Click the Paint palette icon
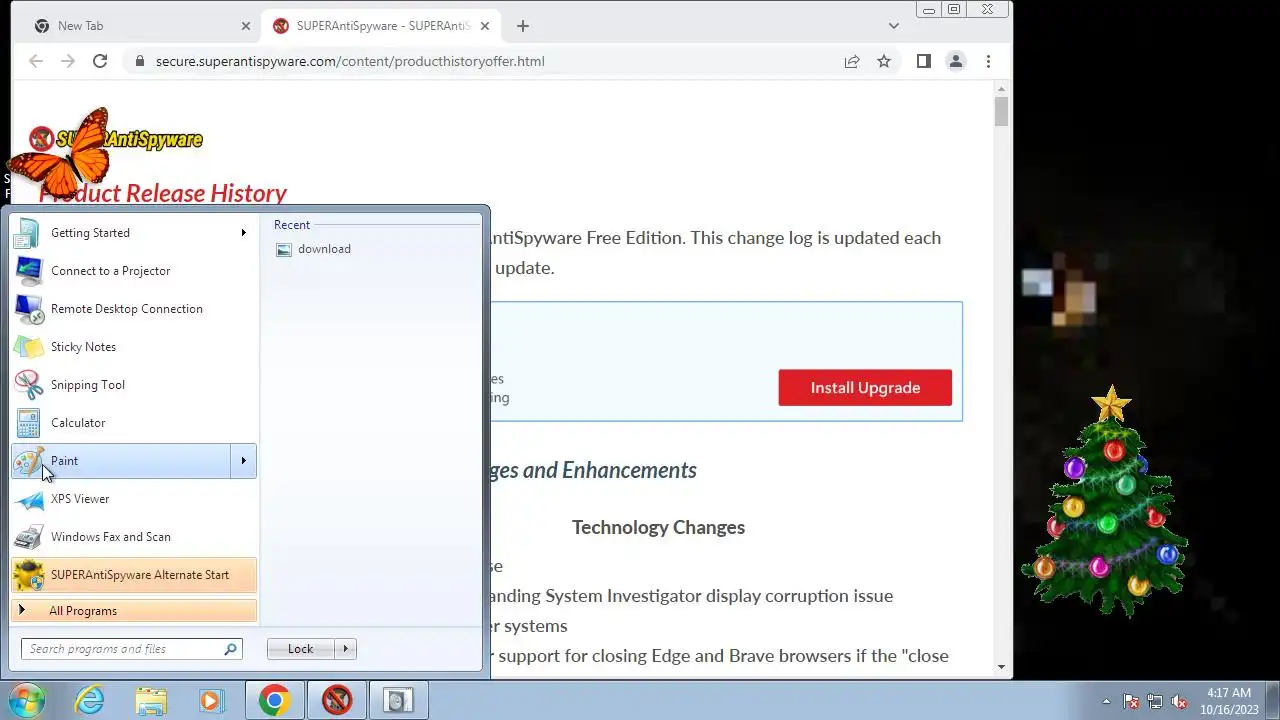This screenshot has width=1280, height=720. tap(28, 461)
